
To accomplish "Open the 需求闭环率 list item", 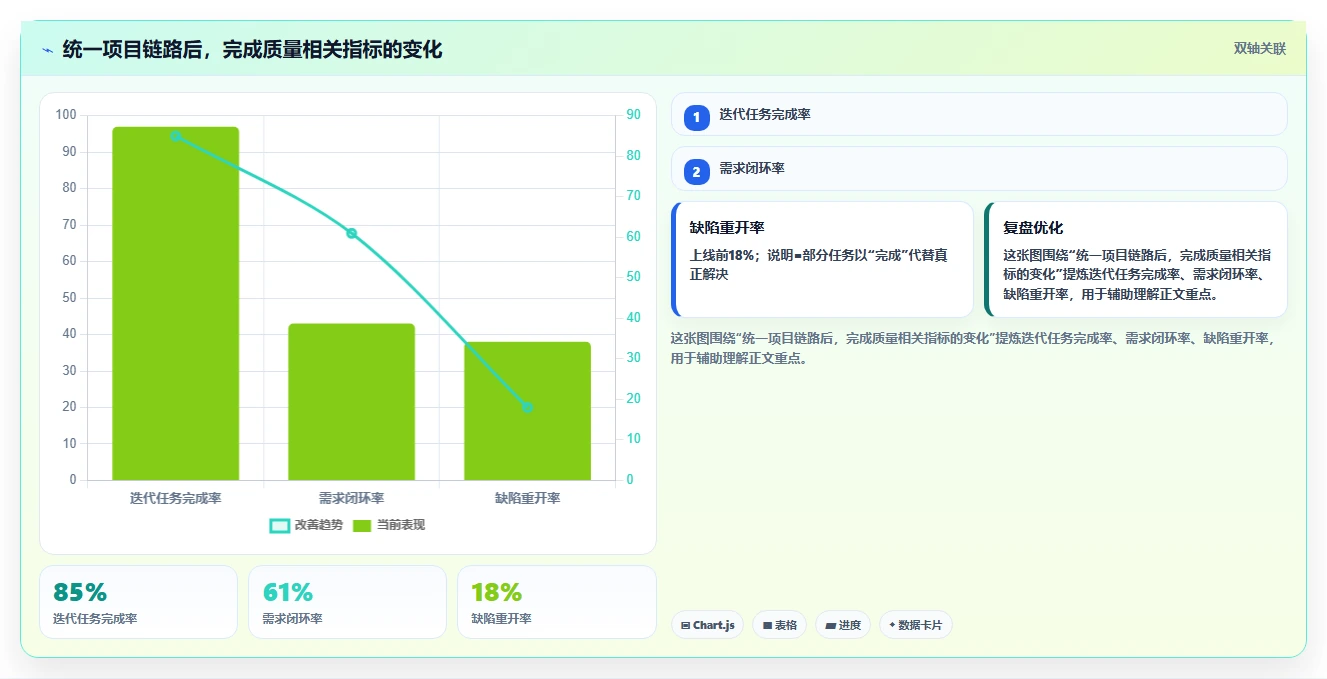I will click(x=979, y=168).
